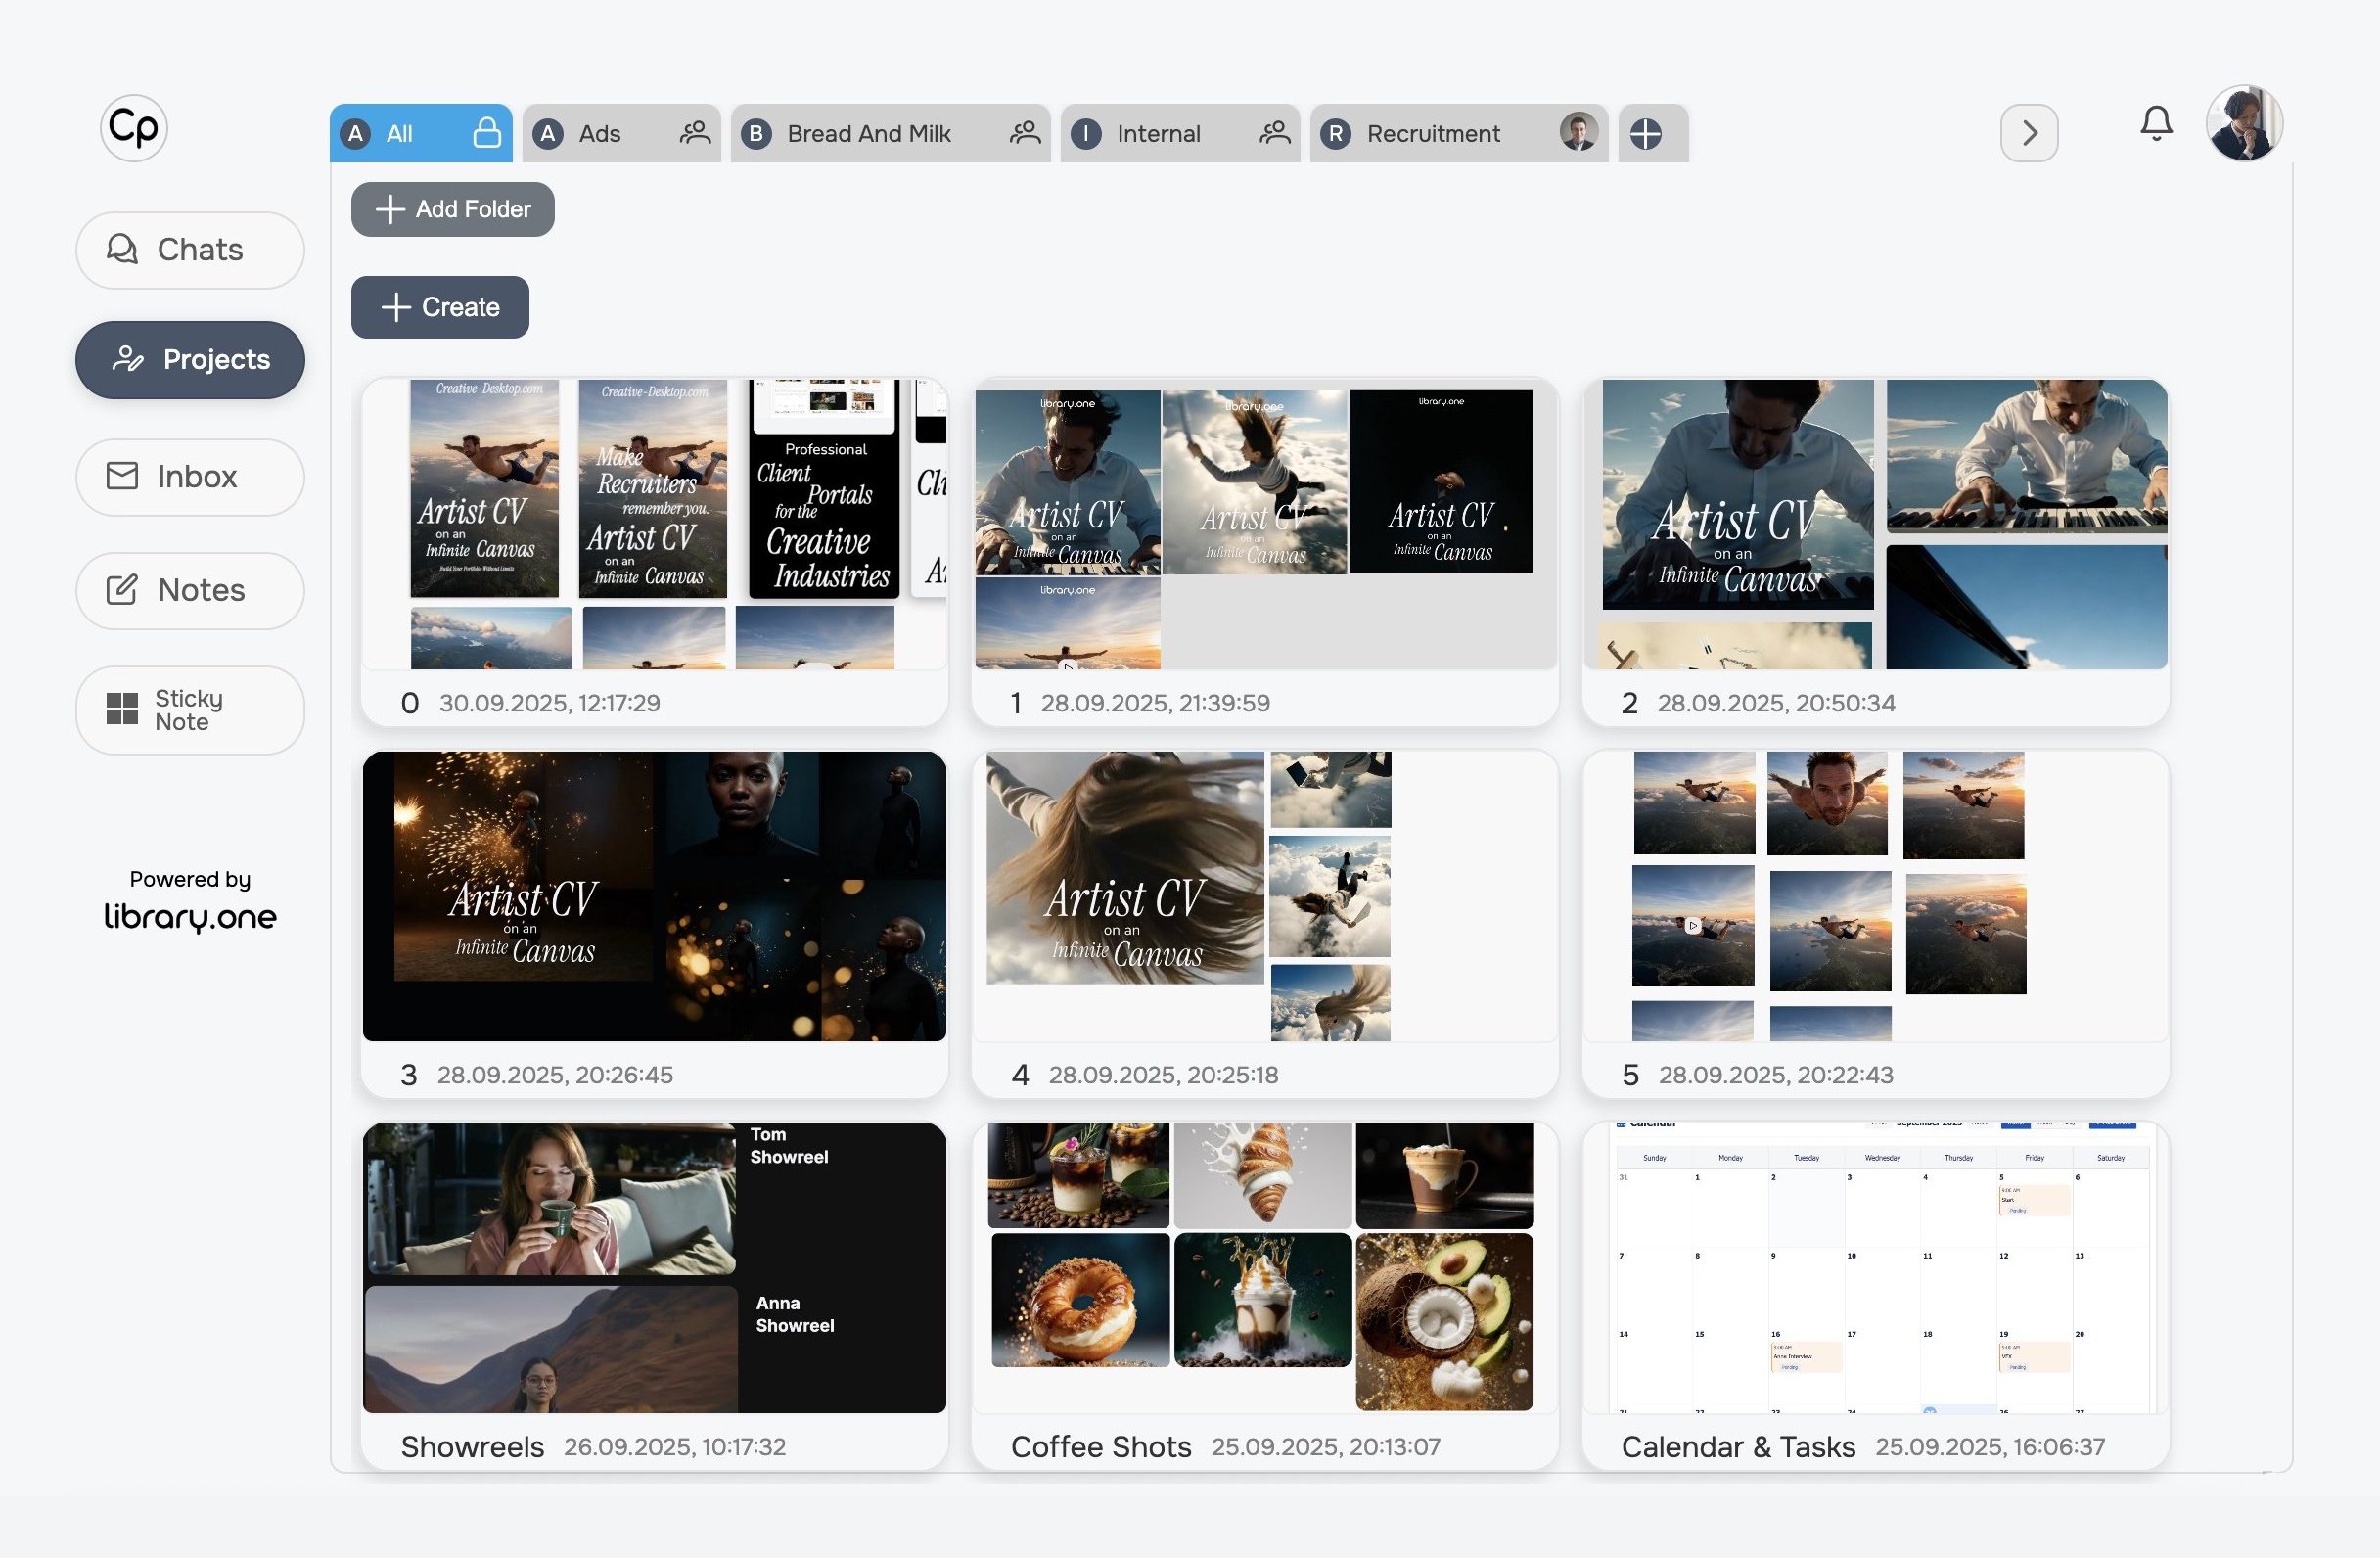Open the Recruitment tab
Viewport: 2380px width, 1558px height.
tap(1432, 133)
